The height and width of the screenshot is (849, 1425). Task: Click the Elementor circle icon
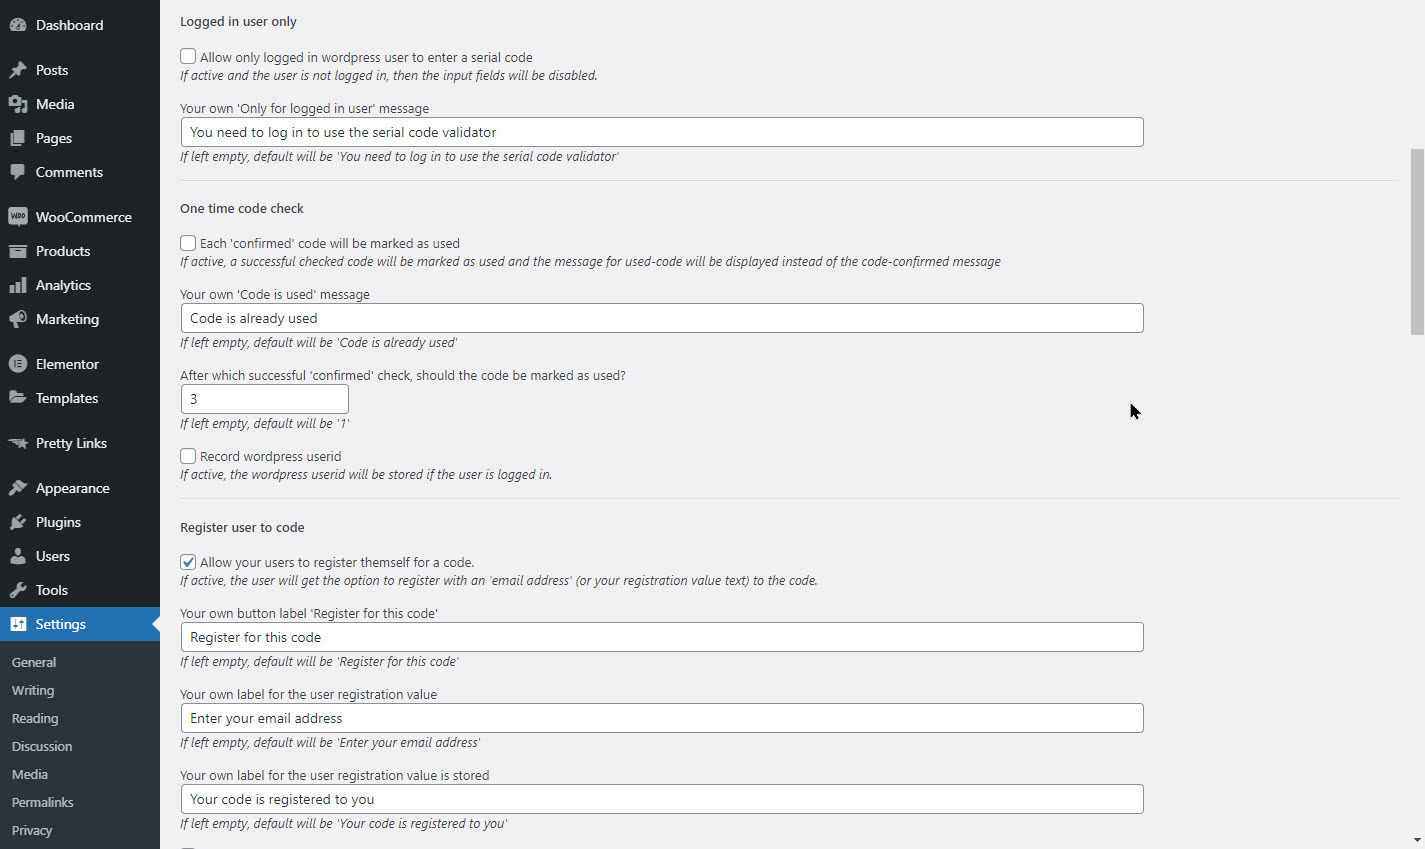click(x=18, y=364)
